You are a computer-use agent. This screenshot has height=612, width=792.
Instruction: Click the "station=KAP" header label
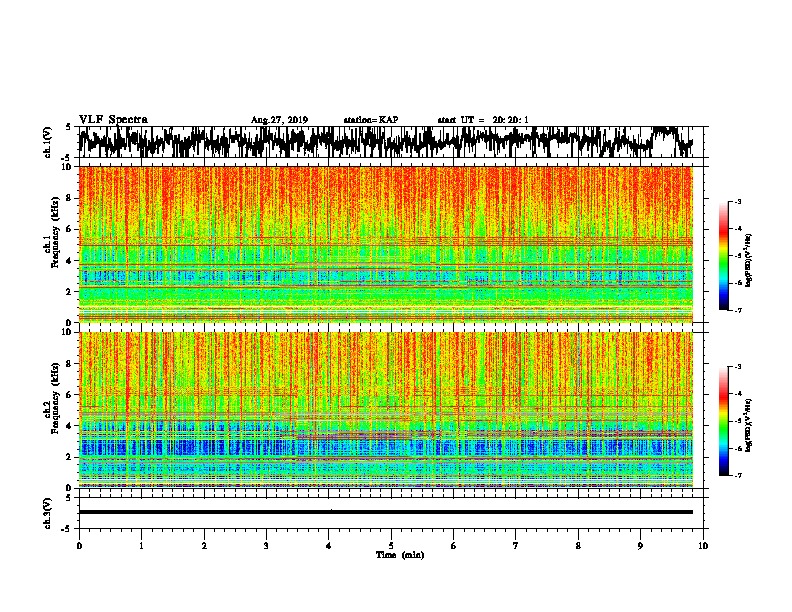click(371, 120)
